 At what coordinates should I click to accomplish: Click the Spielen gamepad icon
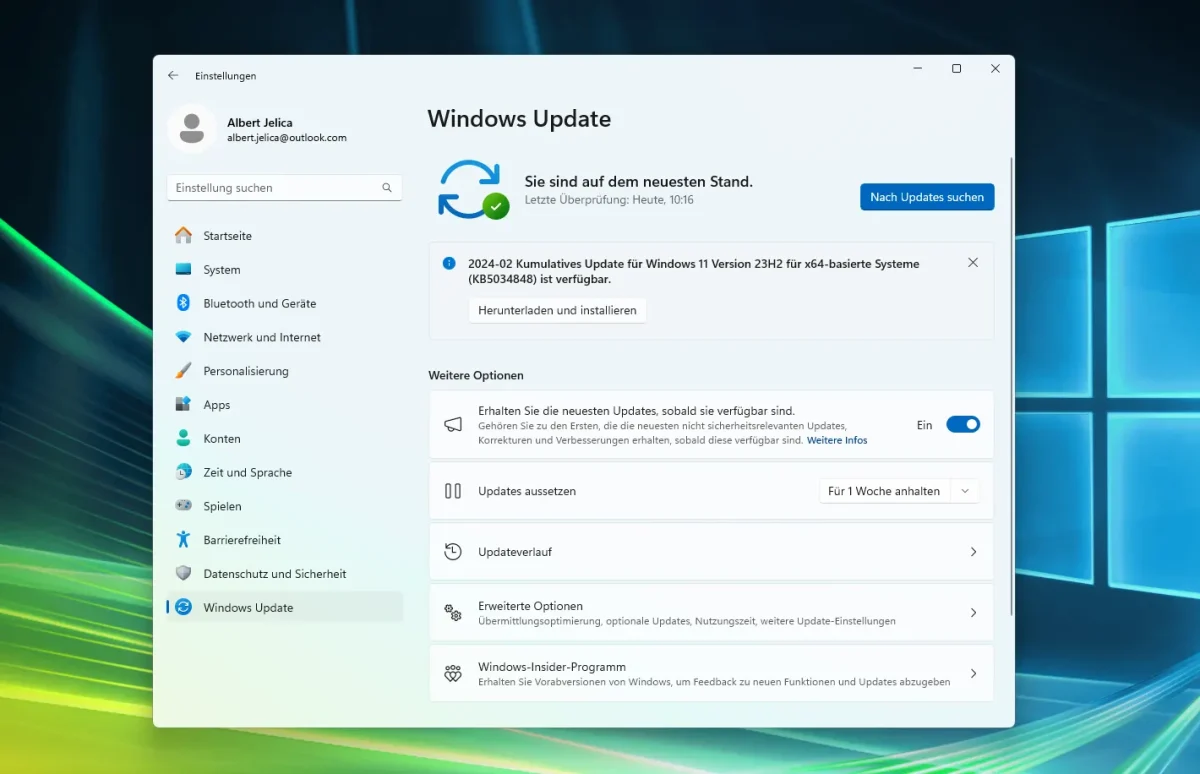183,506
